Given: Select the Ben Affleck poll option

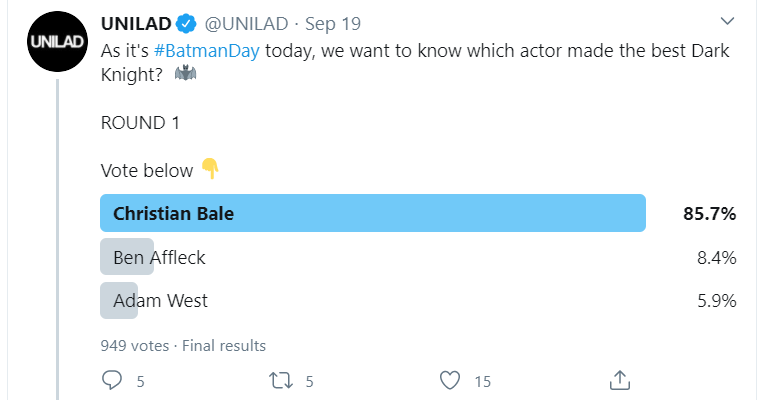Looking at the screenshot, I should coord(159,257).
